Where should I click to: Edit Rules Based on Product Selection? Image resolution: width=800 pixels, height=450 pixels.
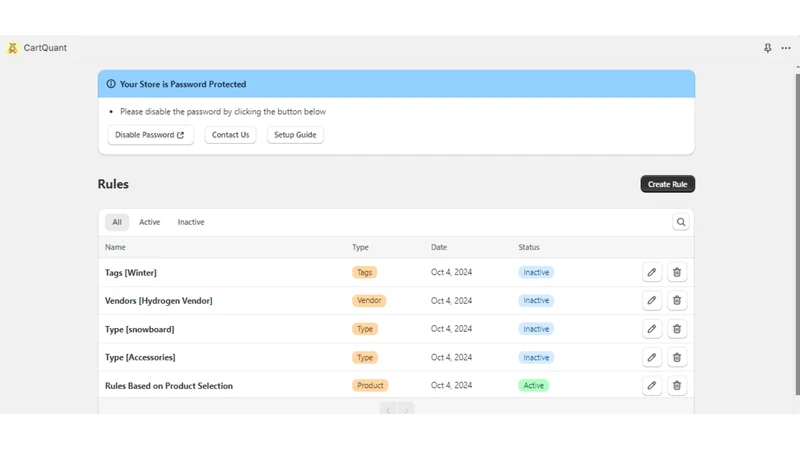[x=652, y=386]
